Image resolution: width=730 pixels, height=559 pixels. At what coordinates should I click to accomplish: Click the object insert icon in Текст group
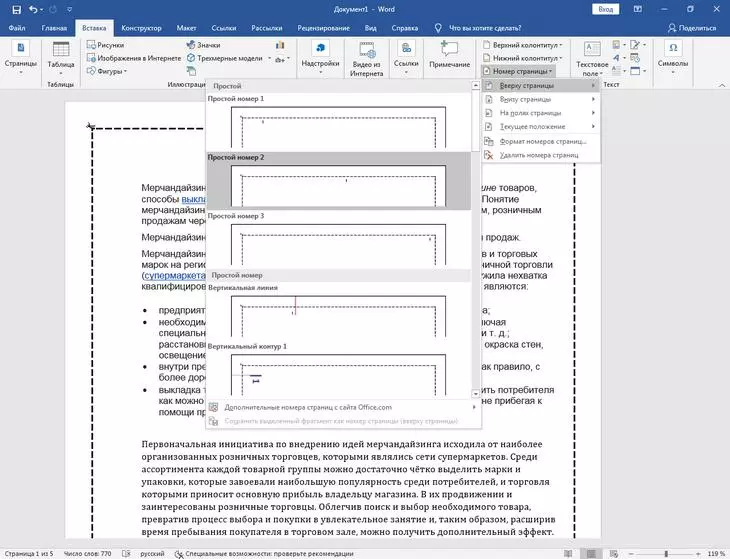(635, 71)
